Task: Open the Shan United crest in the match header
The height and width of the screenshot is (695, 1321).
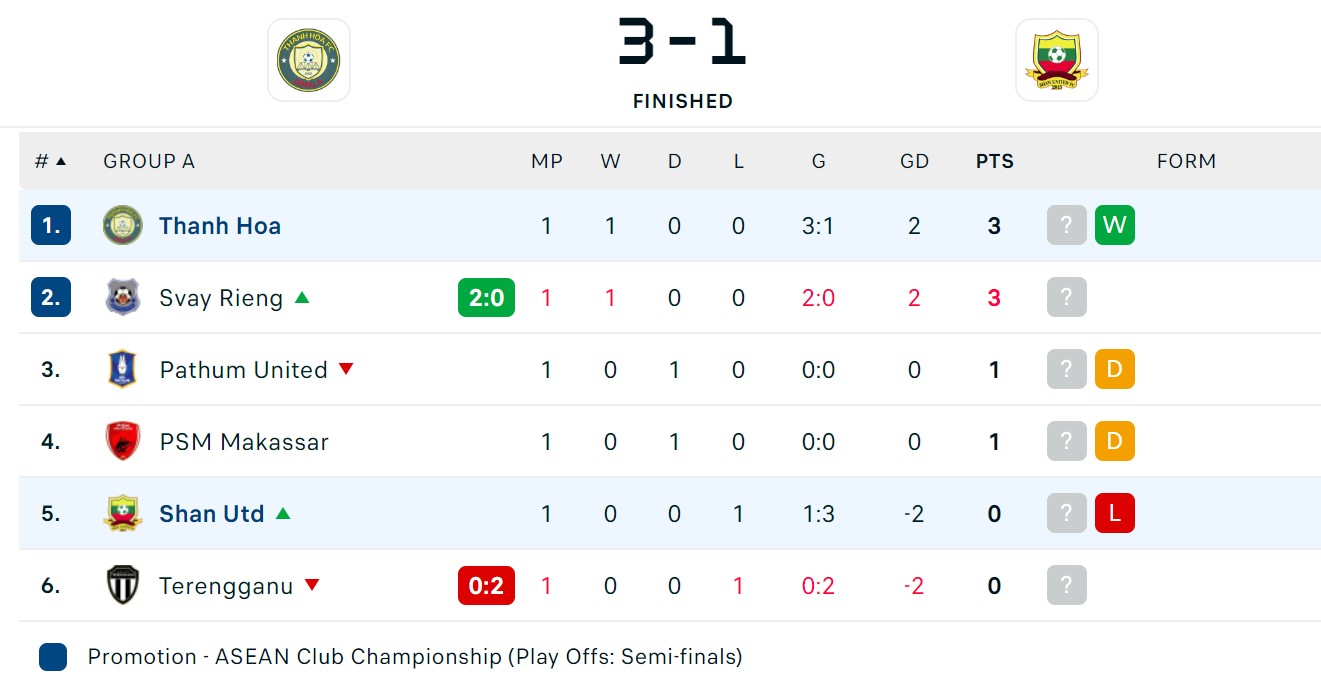Action: click(x=1057, y=60)
